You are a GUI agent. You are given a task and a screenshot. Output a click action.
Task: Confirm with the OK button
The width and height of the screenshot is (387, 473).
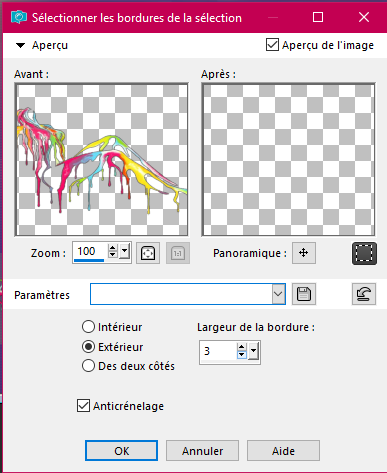[121, 451]
